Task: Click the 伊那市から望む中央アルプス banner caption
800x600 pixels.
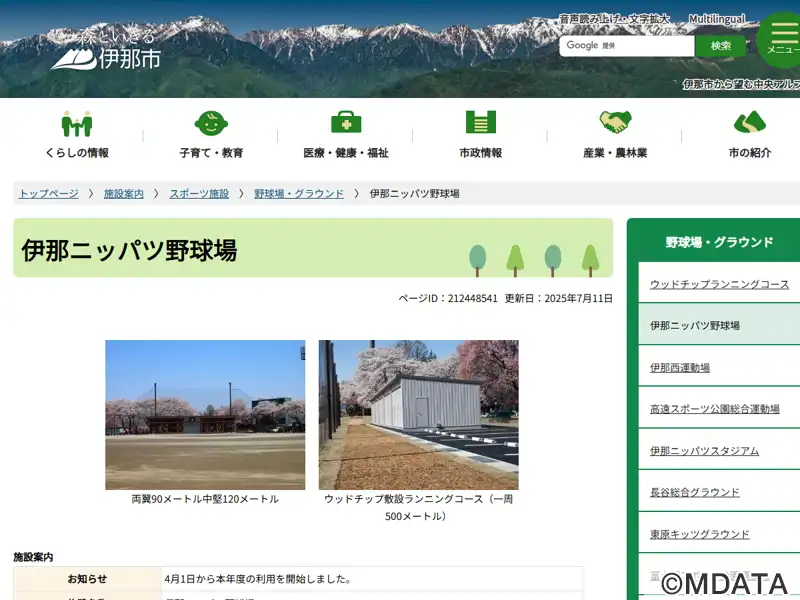Action: click(741, 84)
